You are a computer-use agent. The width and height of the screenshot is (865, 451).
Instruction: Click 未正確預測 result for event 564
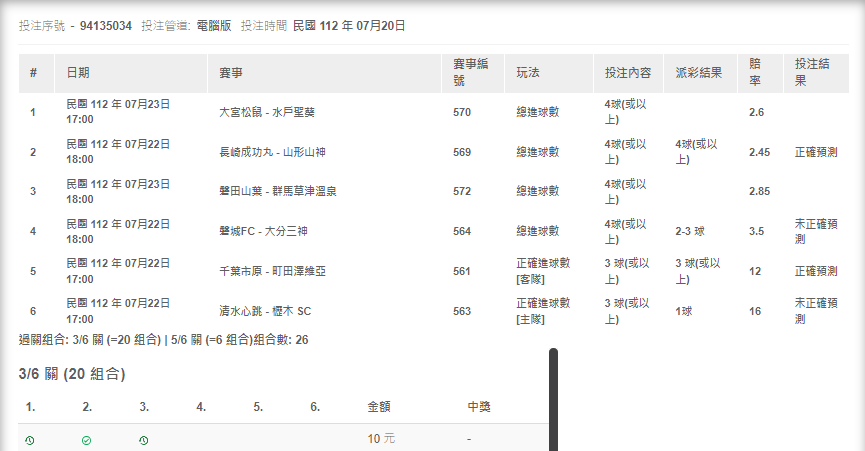click(816, 231)
